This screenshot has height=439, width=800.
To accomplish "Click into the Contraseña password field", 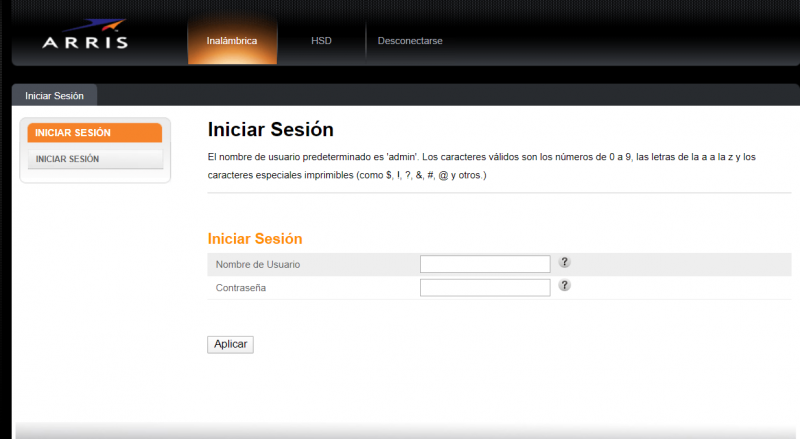I will coord(485,288).
